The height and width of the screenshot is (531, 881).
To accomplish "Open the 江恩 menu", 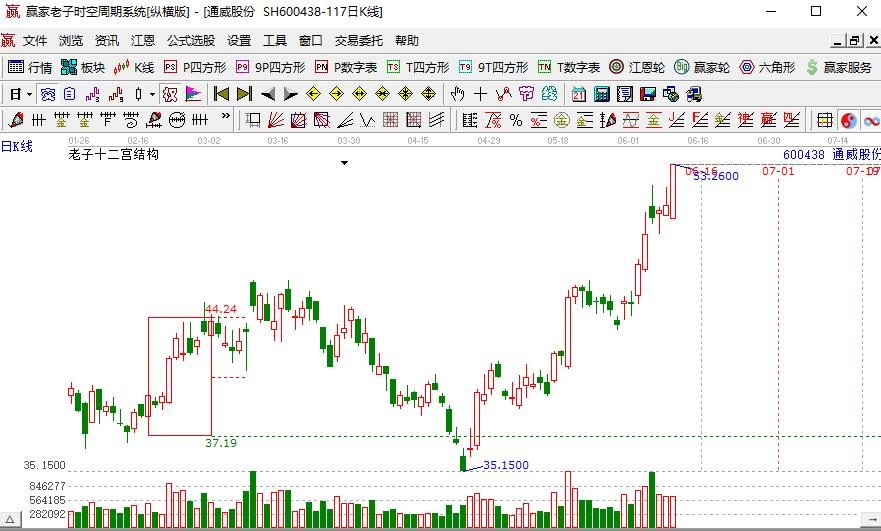I will 143,40.
